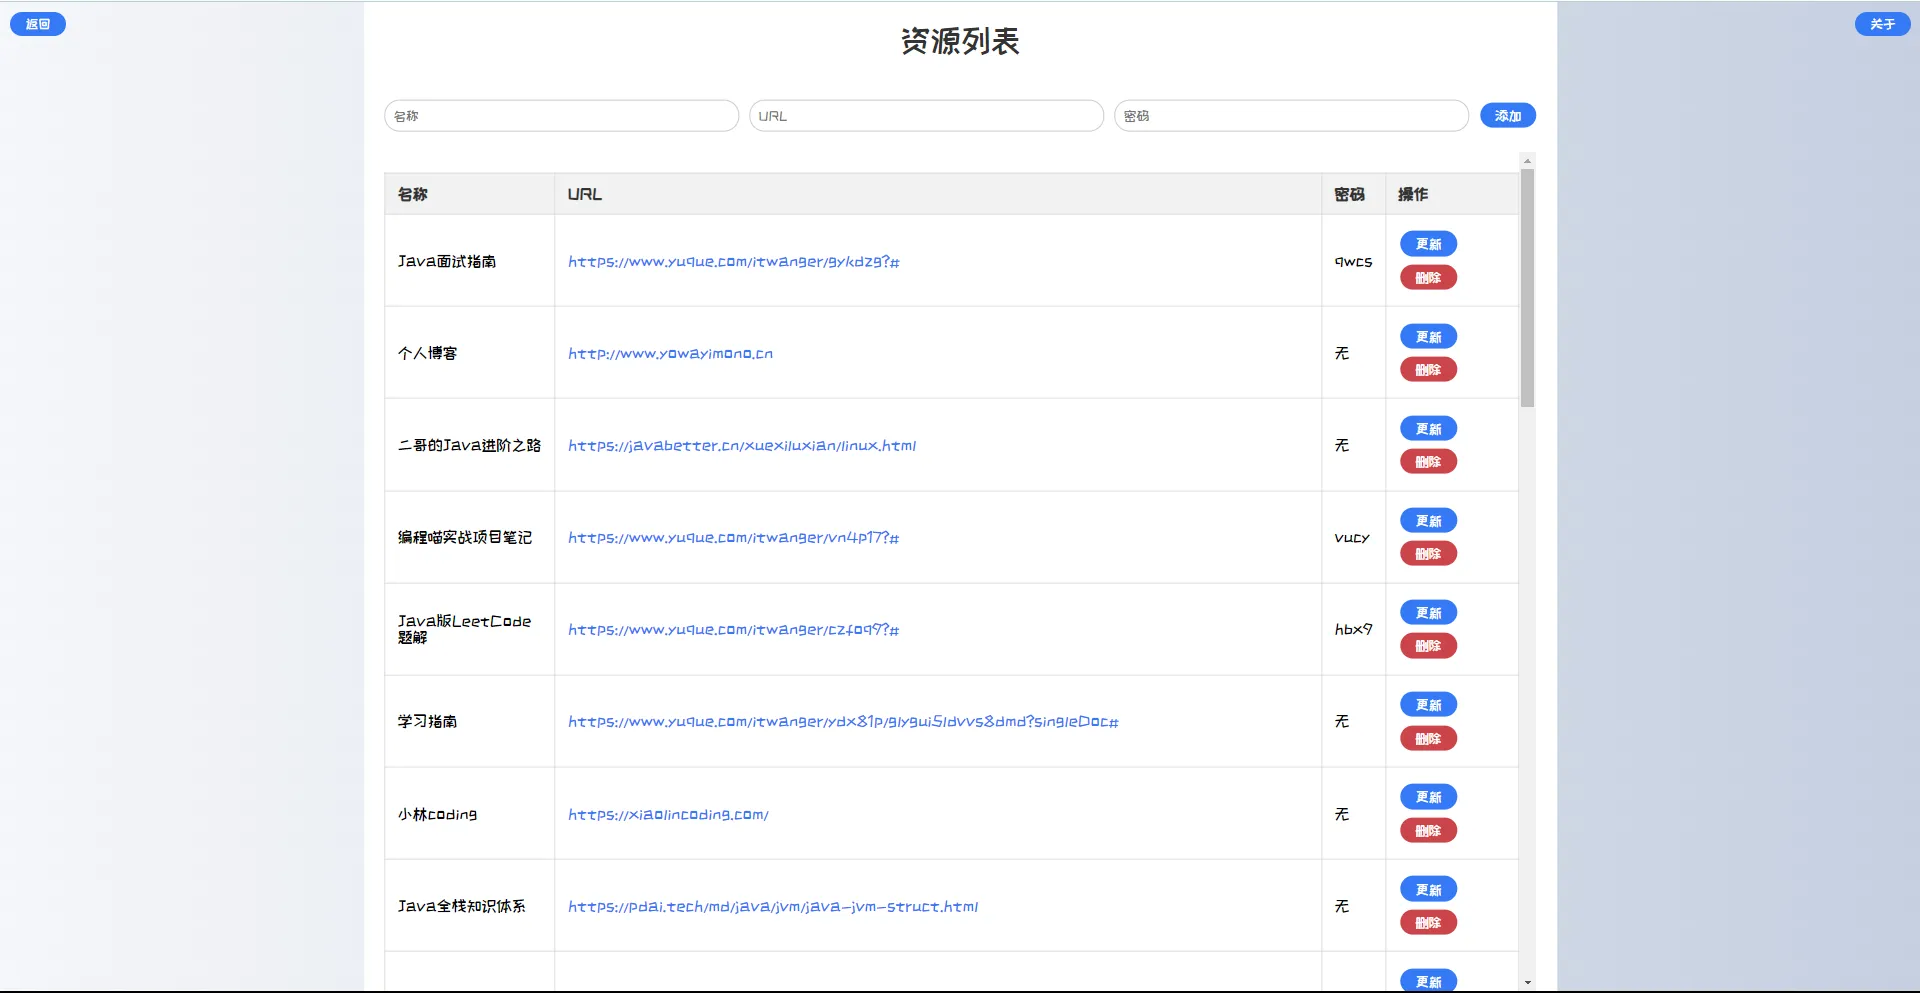Open the 个人博客 yowayimono.cn link
1920x993 pixels.
(670, 354)
